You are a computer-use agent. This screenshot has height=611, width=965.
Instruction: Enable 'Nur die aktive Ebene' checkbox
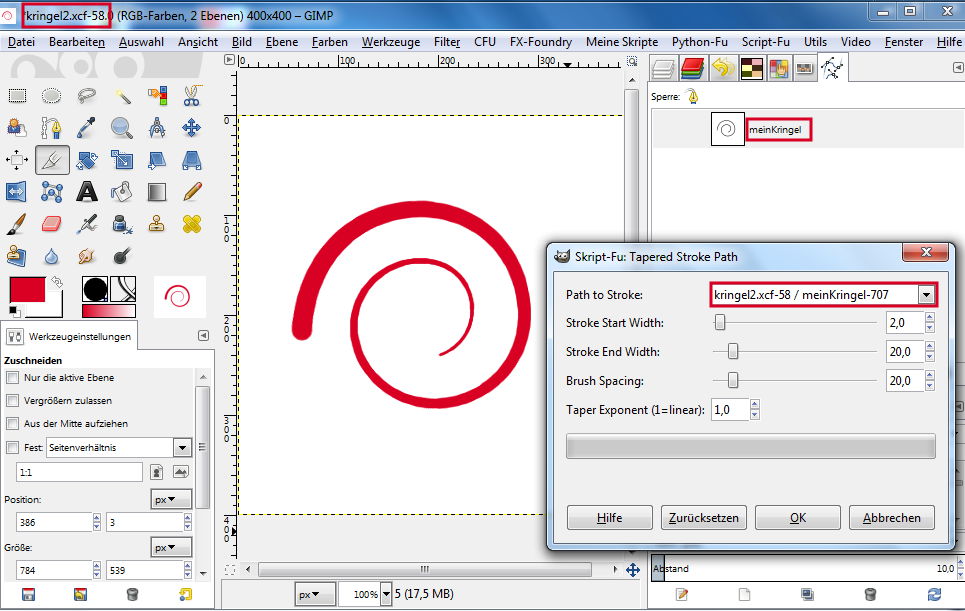pos(13,378)
